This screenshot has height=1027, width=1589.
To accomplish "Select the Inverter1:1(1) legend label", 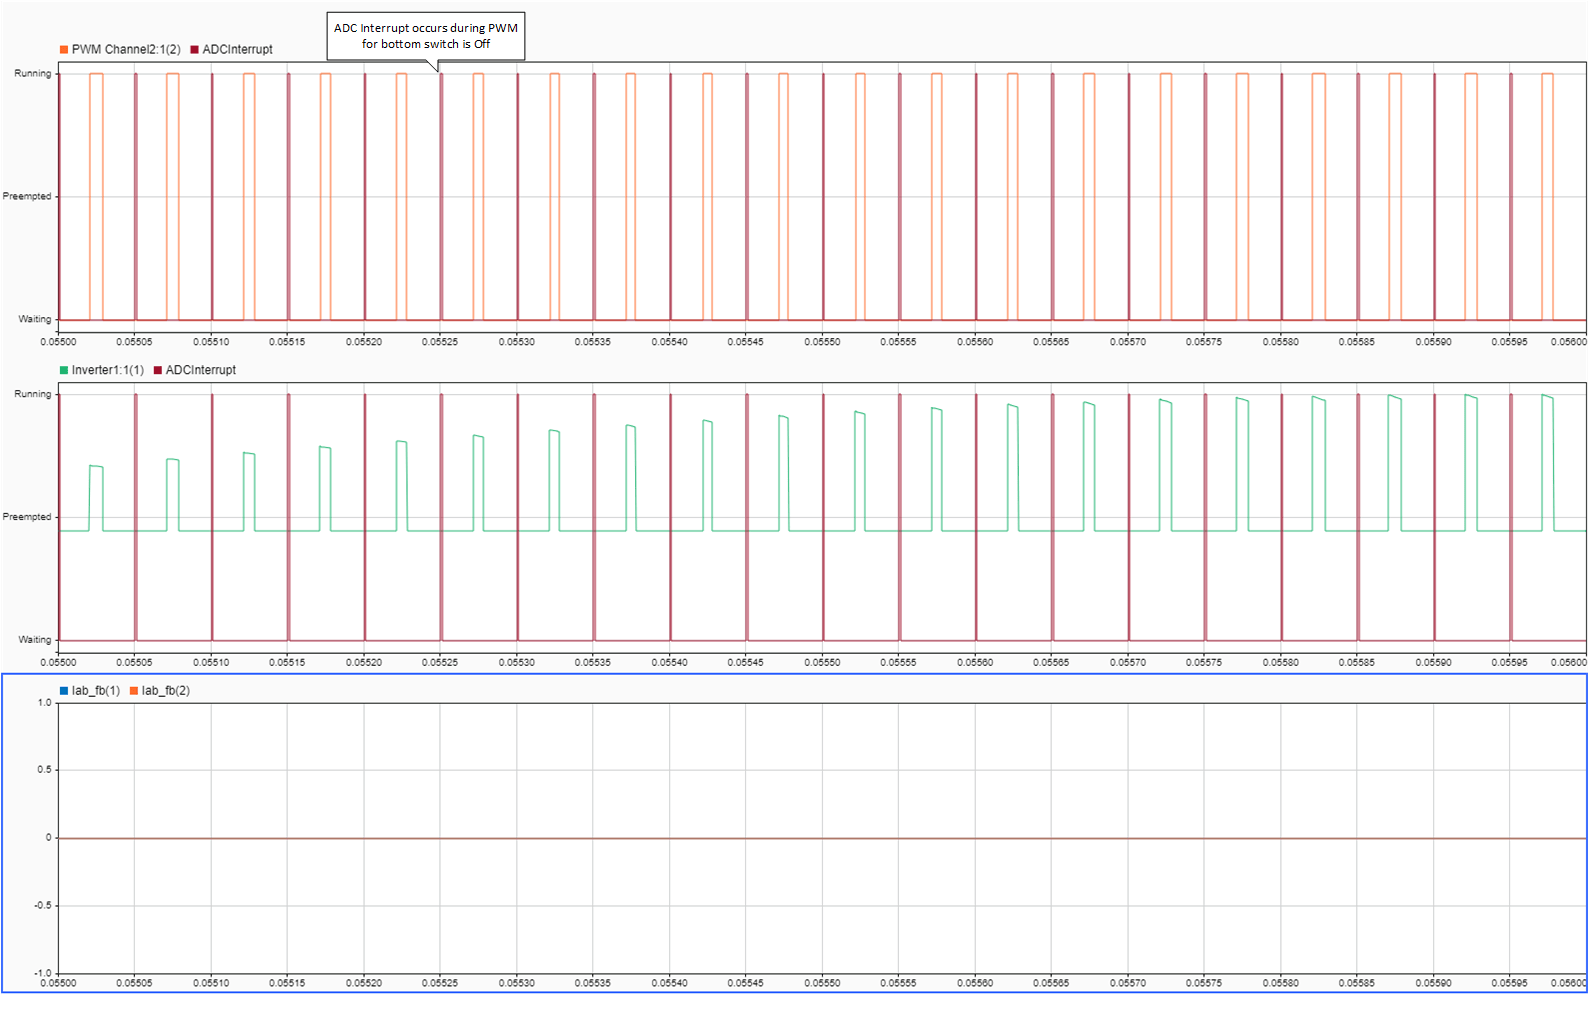I will (108, 370).
